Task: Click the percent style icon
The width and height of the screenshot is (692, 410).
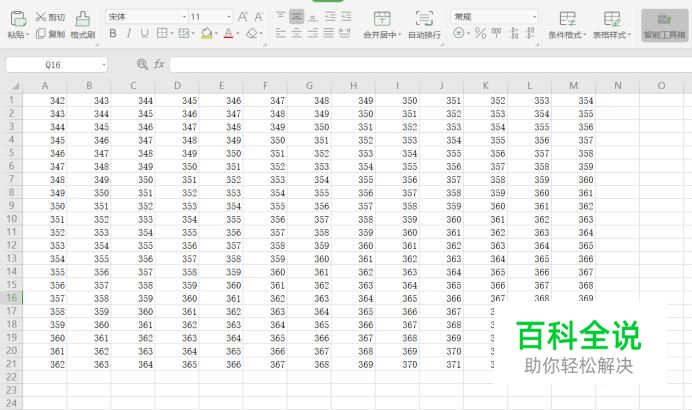Action: [481, 33]
